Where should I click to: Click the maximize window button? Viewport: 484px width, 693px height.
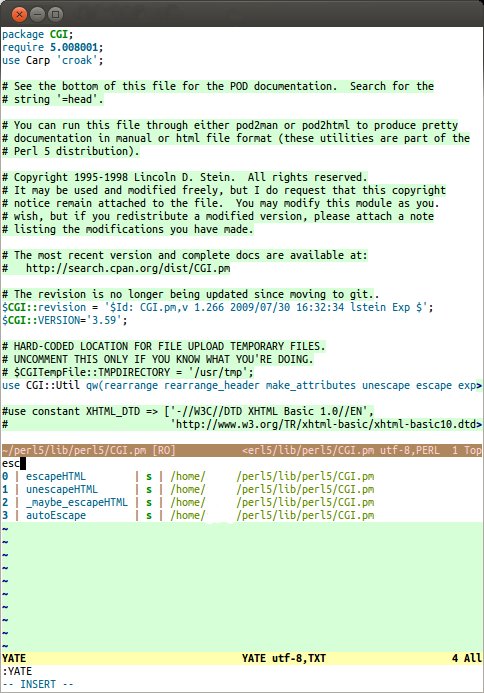(56, 15)
